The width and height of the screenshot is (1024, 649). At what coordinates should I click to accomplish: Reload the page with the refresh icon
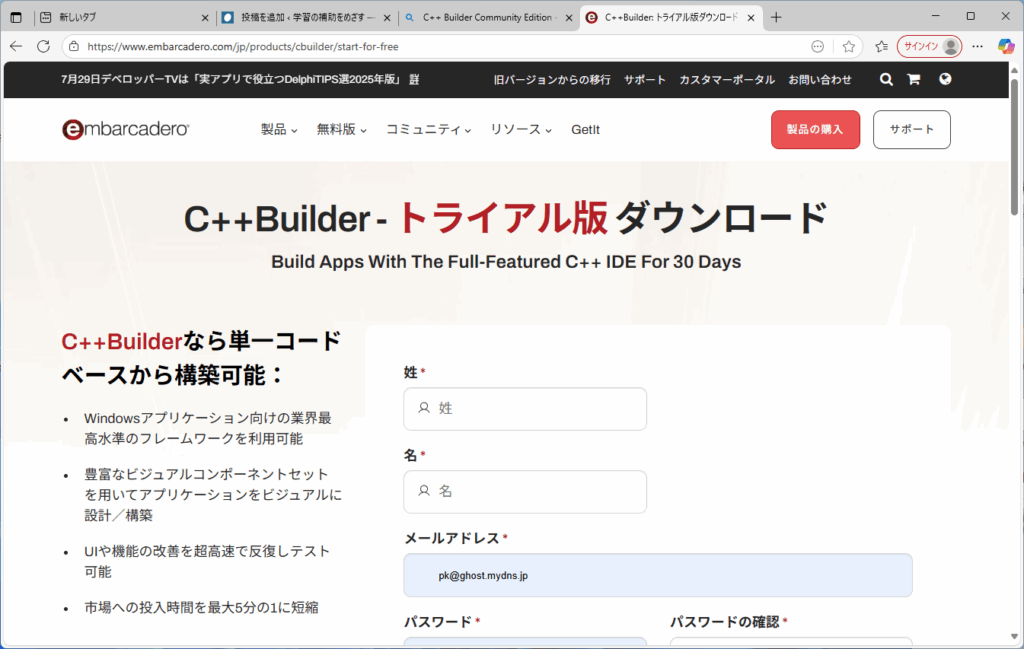[x=44, y=46]
